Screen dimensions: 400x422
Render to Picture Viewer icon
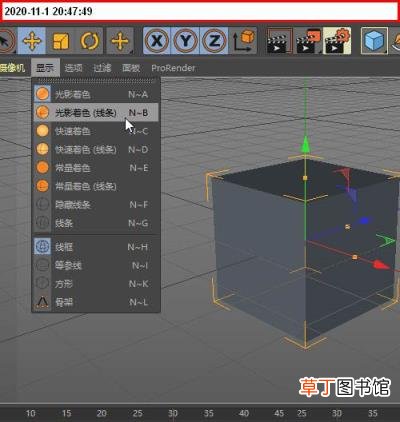tap(308, 41)
